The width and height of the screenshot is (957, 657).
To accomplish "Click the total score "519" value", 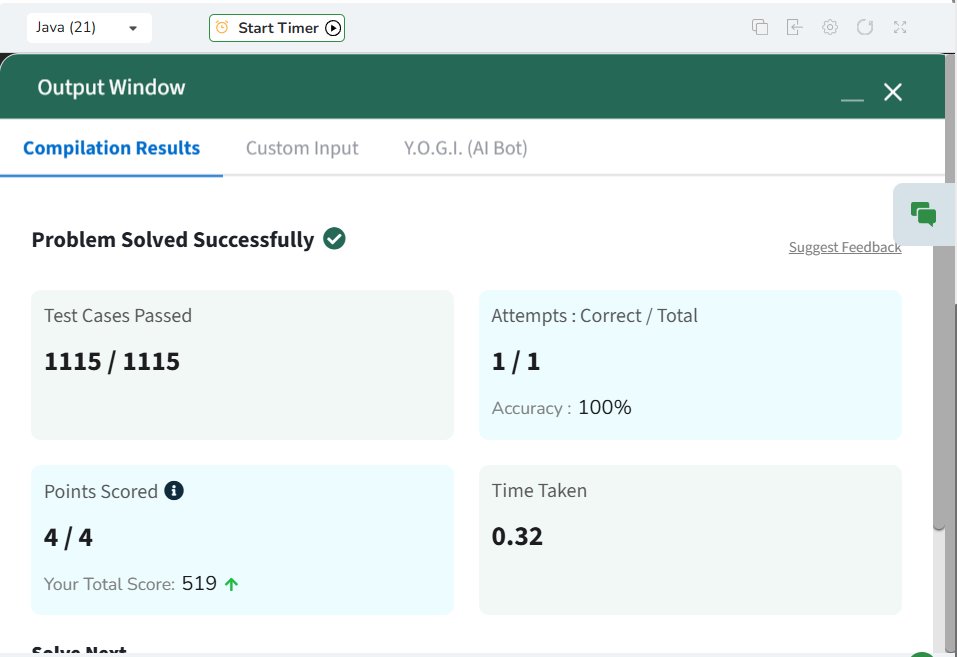I will coord(199,583).
